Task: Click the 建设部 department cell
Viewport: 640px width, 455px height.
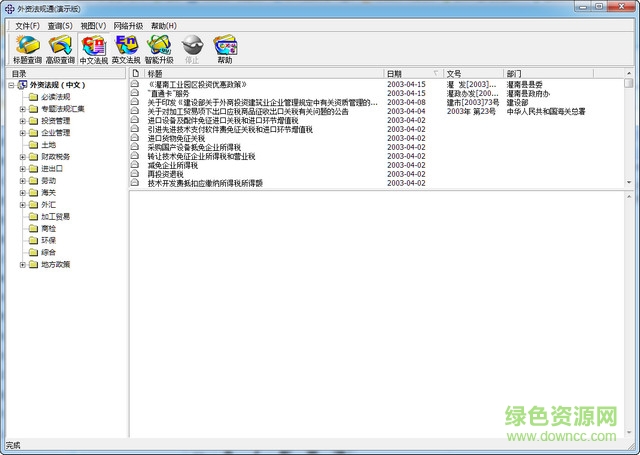Action: [517, 102]
